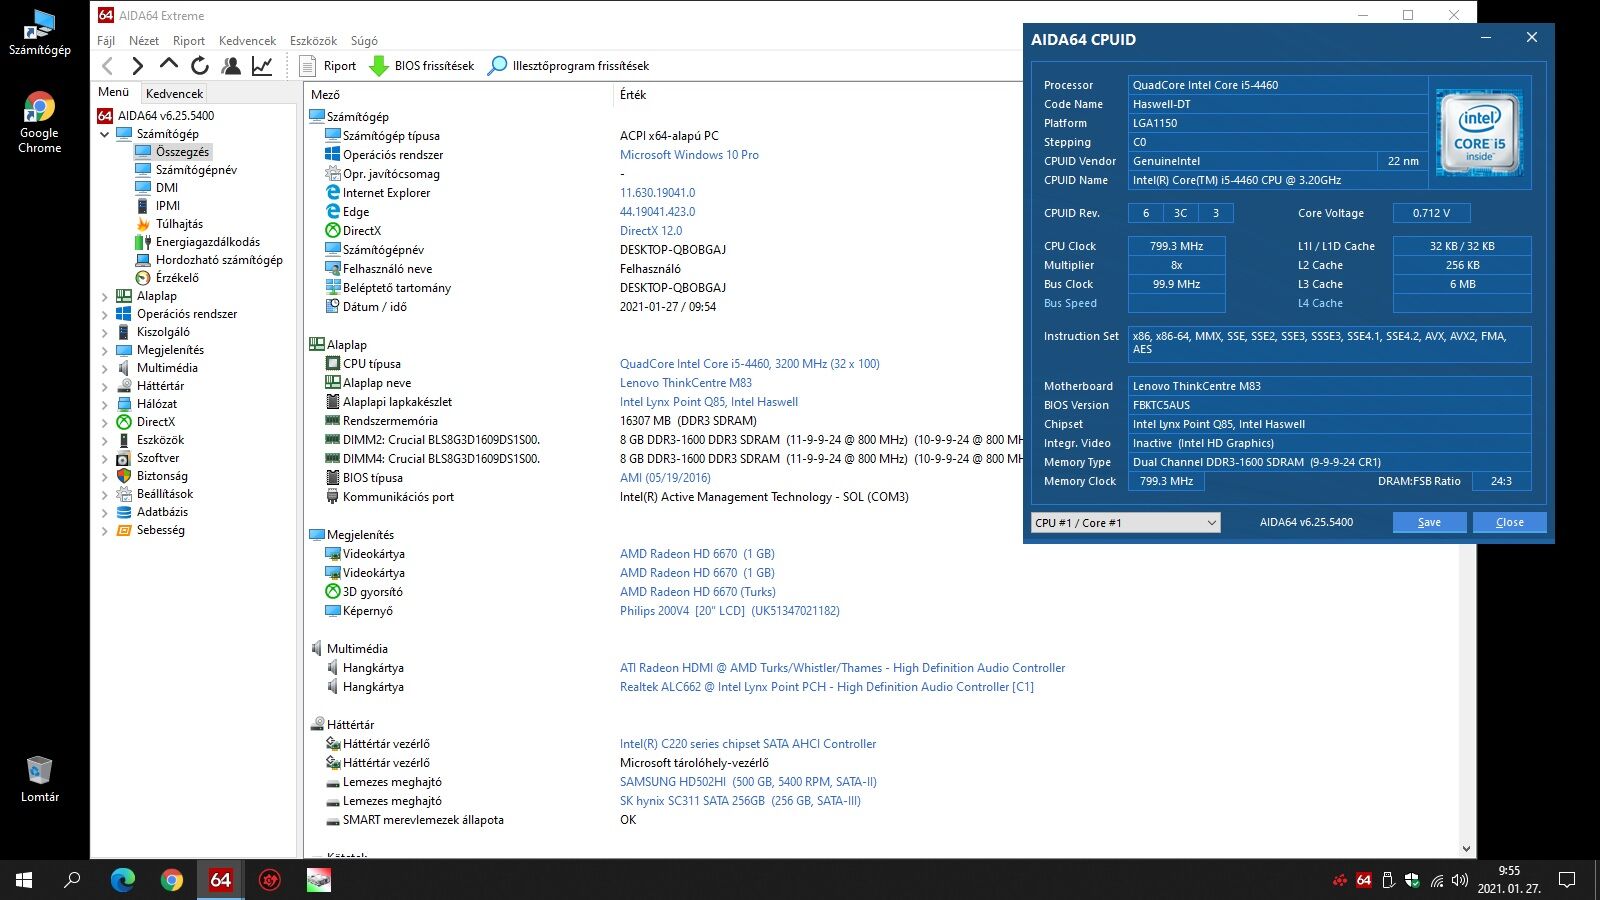The width and height of the screenshot is (1600, 900).
Task: Click the AIDA64 tray icon in the system tray
Action: (x=1364, y=880)
